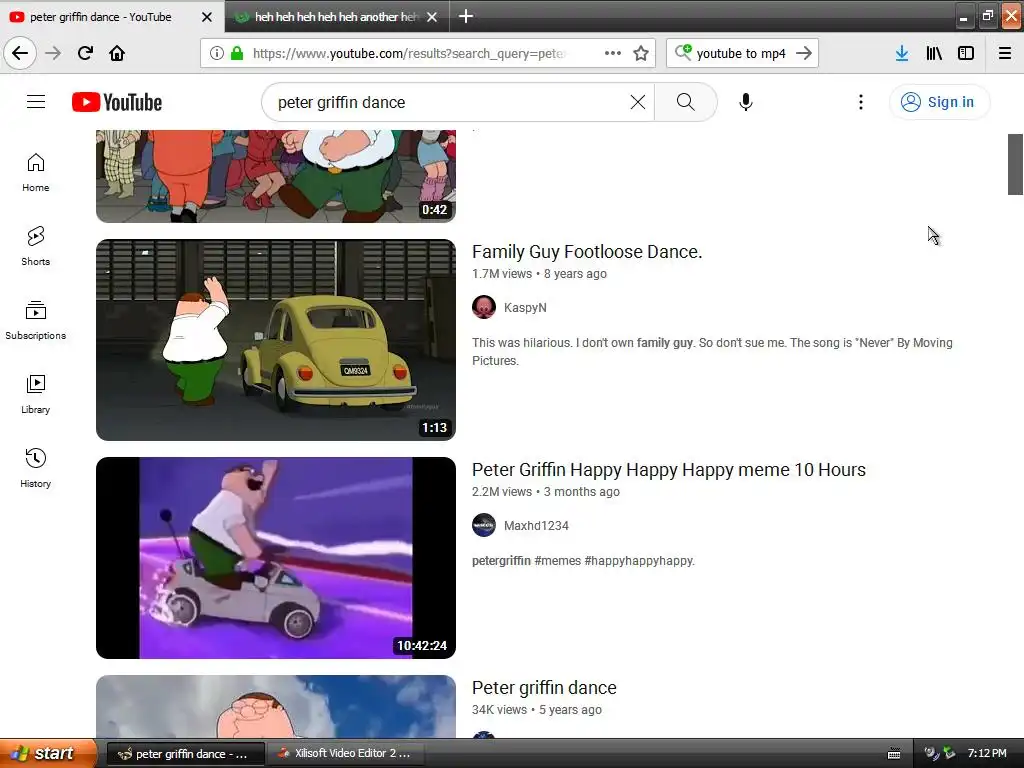Image resolution: width=1024 pixels, height=768 pixels.
Task: Open the Firefox downloads panel
Action: click(x=901, y=53)
